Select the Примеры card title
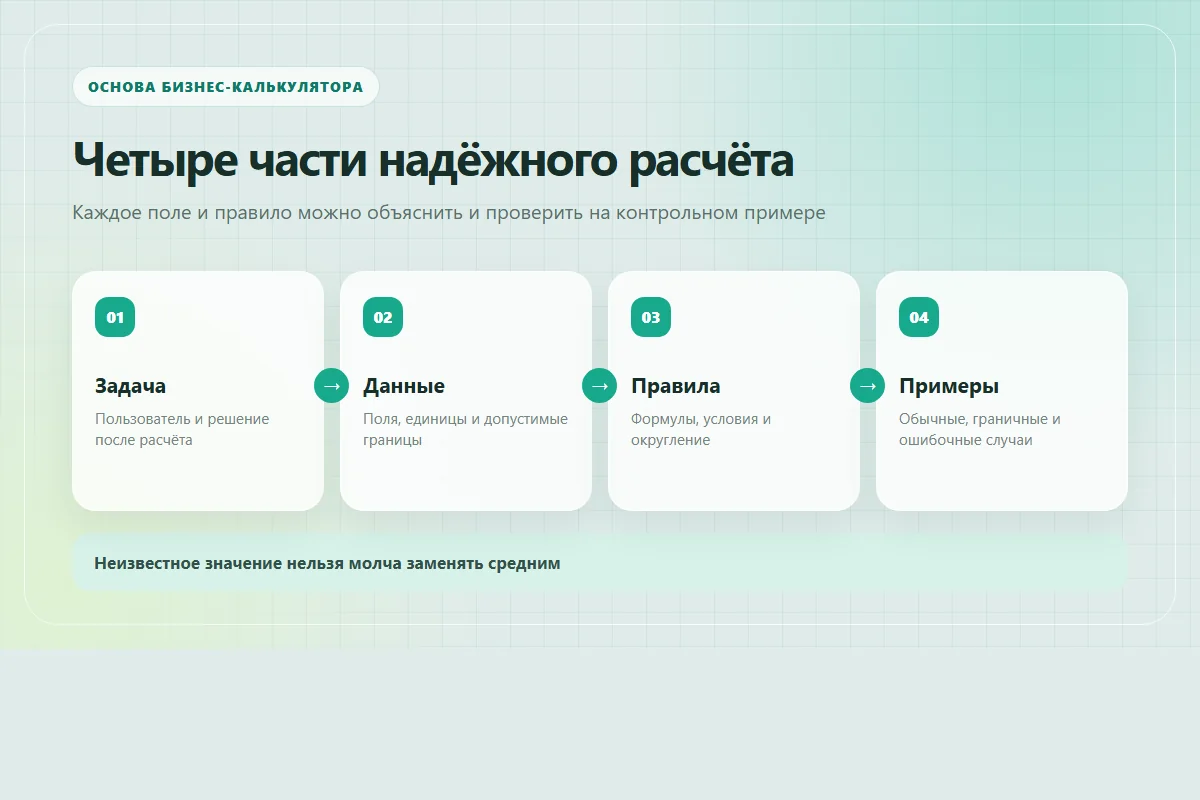 pyautogui.click(x=949, y=386)
